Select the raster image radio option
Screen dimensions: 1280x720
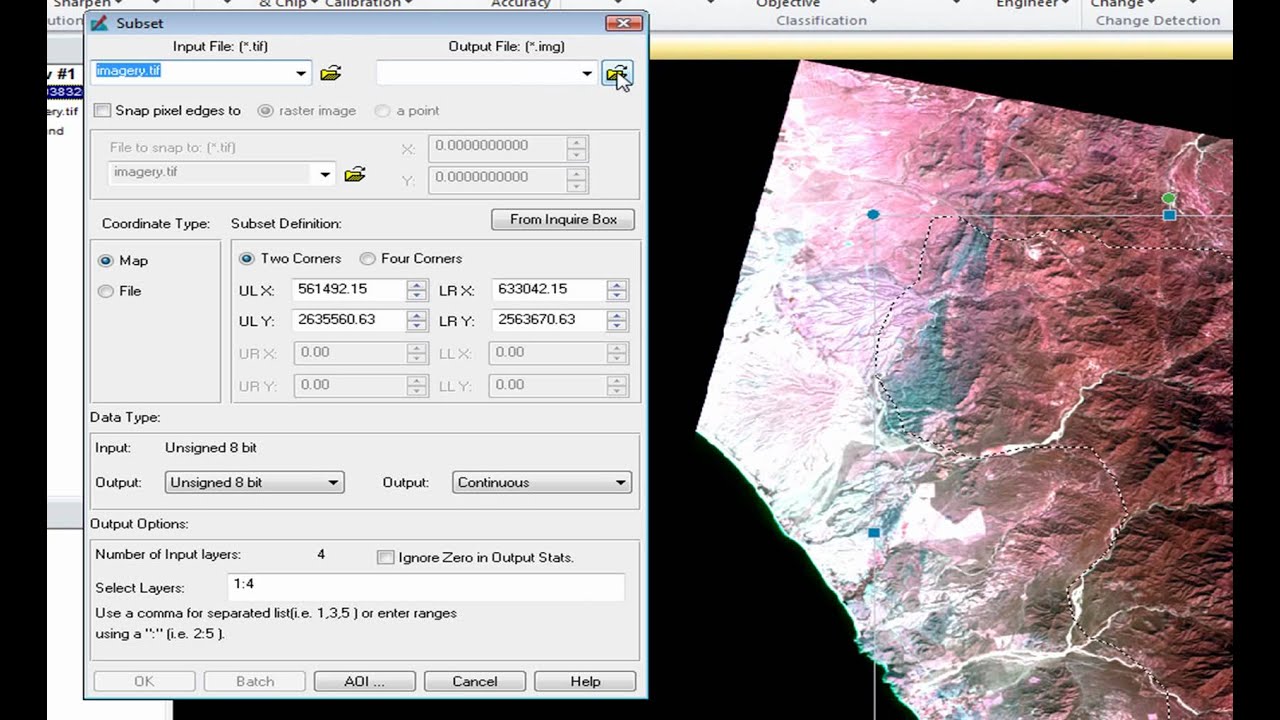click(x=265, y=111)
